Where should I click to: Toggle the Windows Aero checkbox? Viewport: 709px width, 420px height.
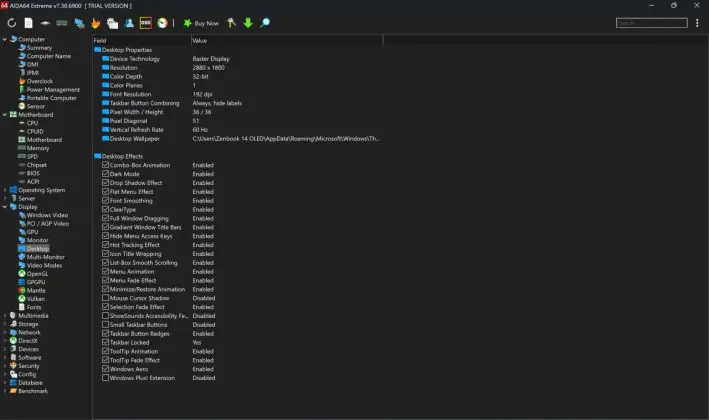click(105, 369)
